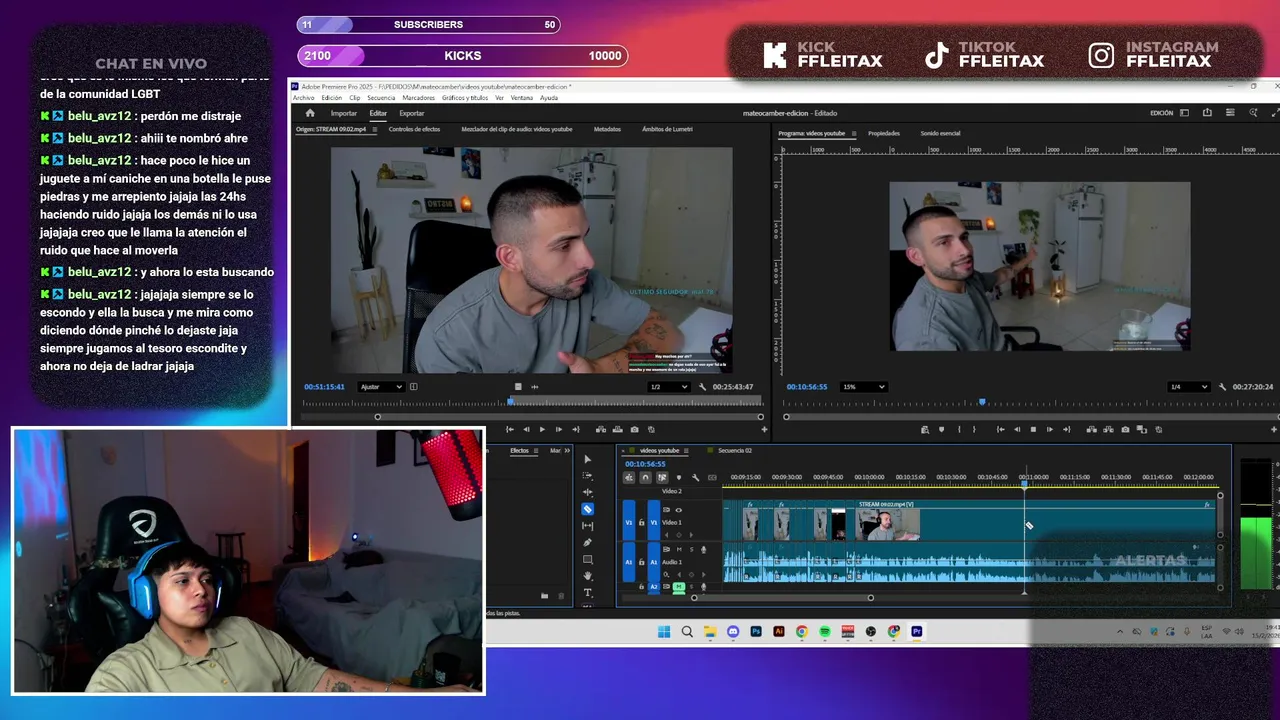The image size is (1280, 720).
Task: Select the highlighted Razor tool
Action: click(588, 509)
